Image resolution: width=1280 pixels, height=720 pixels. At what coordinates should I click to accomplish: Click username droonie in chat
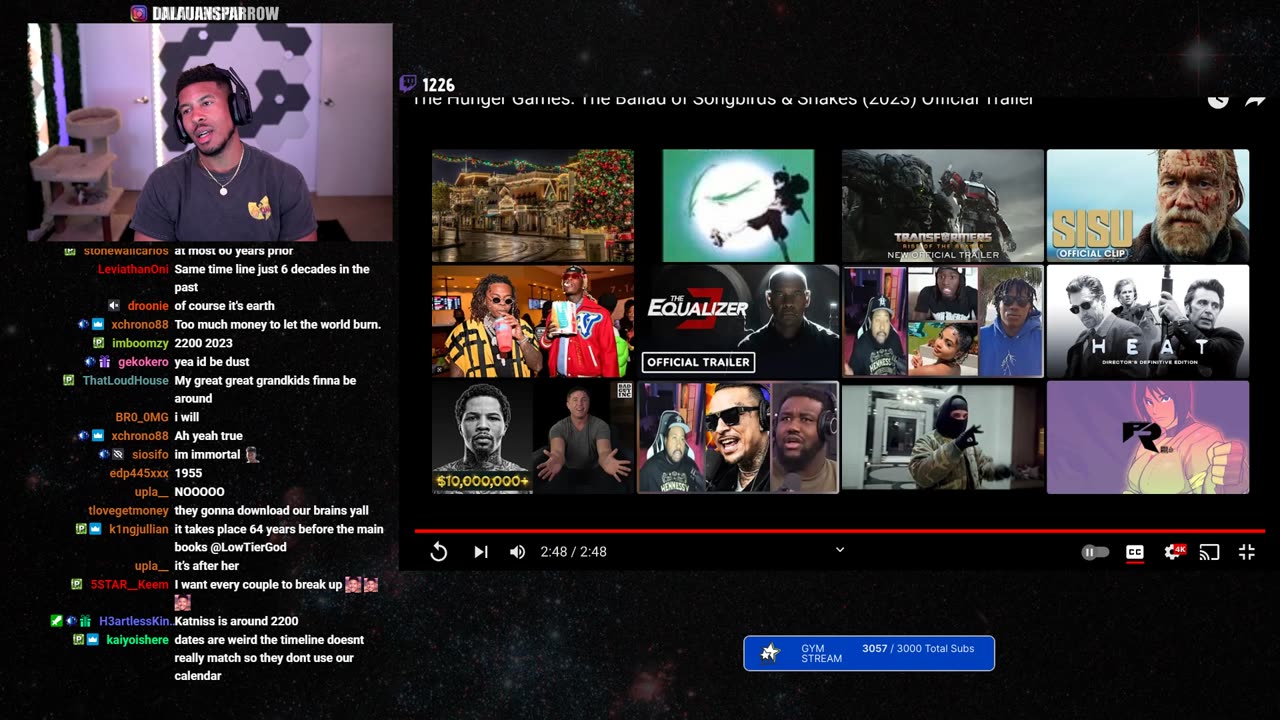(148, 306)
